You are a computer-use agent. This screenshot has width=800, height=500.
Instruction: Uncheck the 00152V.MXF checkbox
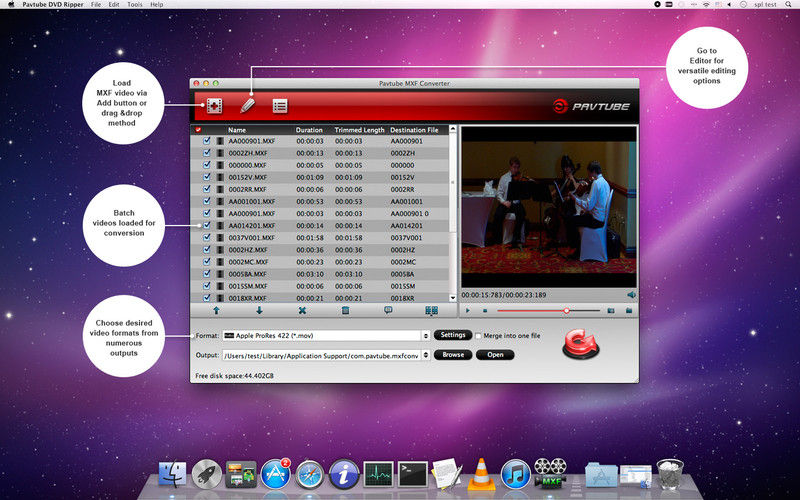tap(207, 177)
